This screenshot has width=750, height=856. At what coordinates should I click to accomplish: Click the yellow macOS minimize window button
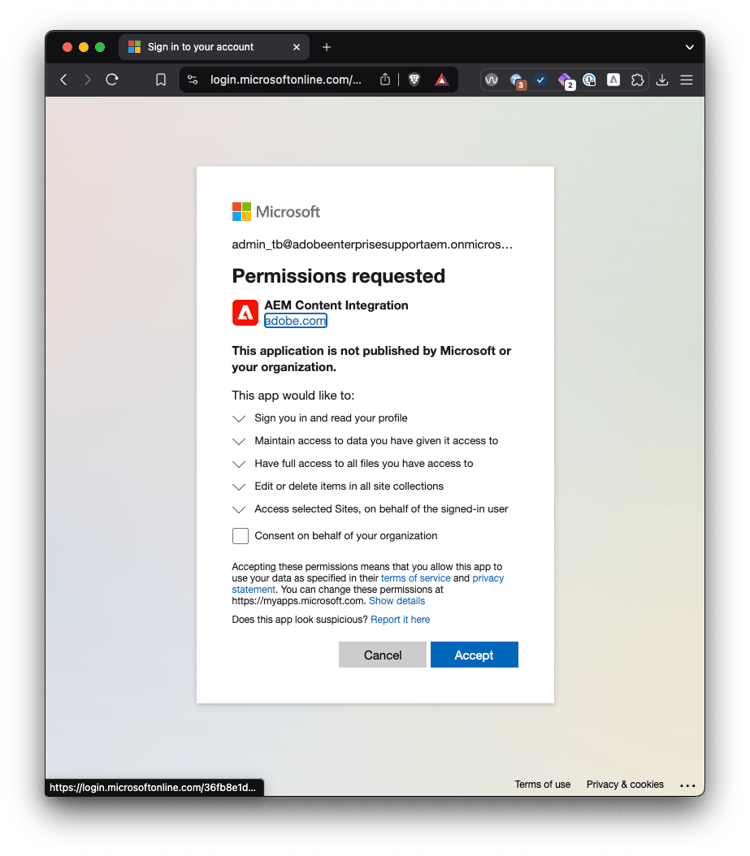(x=84, y=47)
